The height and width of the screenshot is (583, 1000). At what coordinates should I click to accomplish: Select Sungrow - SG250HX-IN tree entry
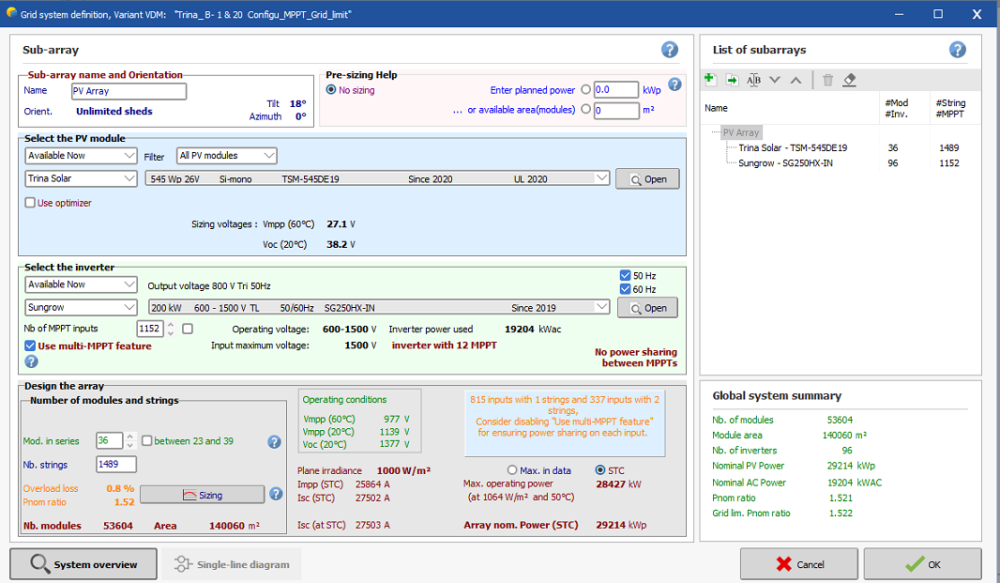[x=785, y=163]
